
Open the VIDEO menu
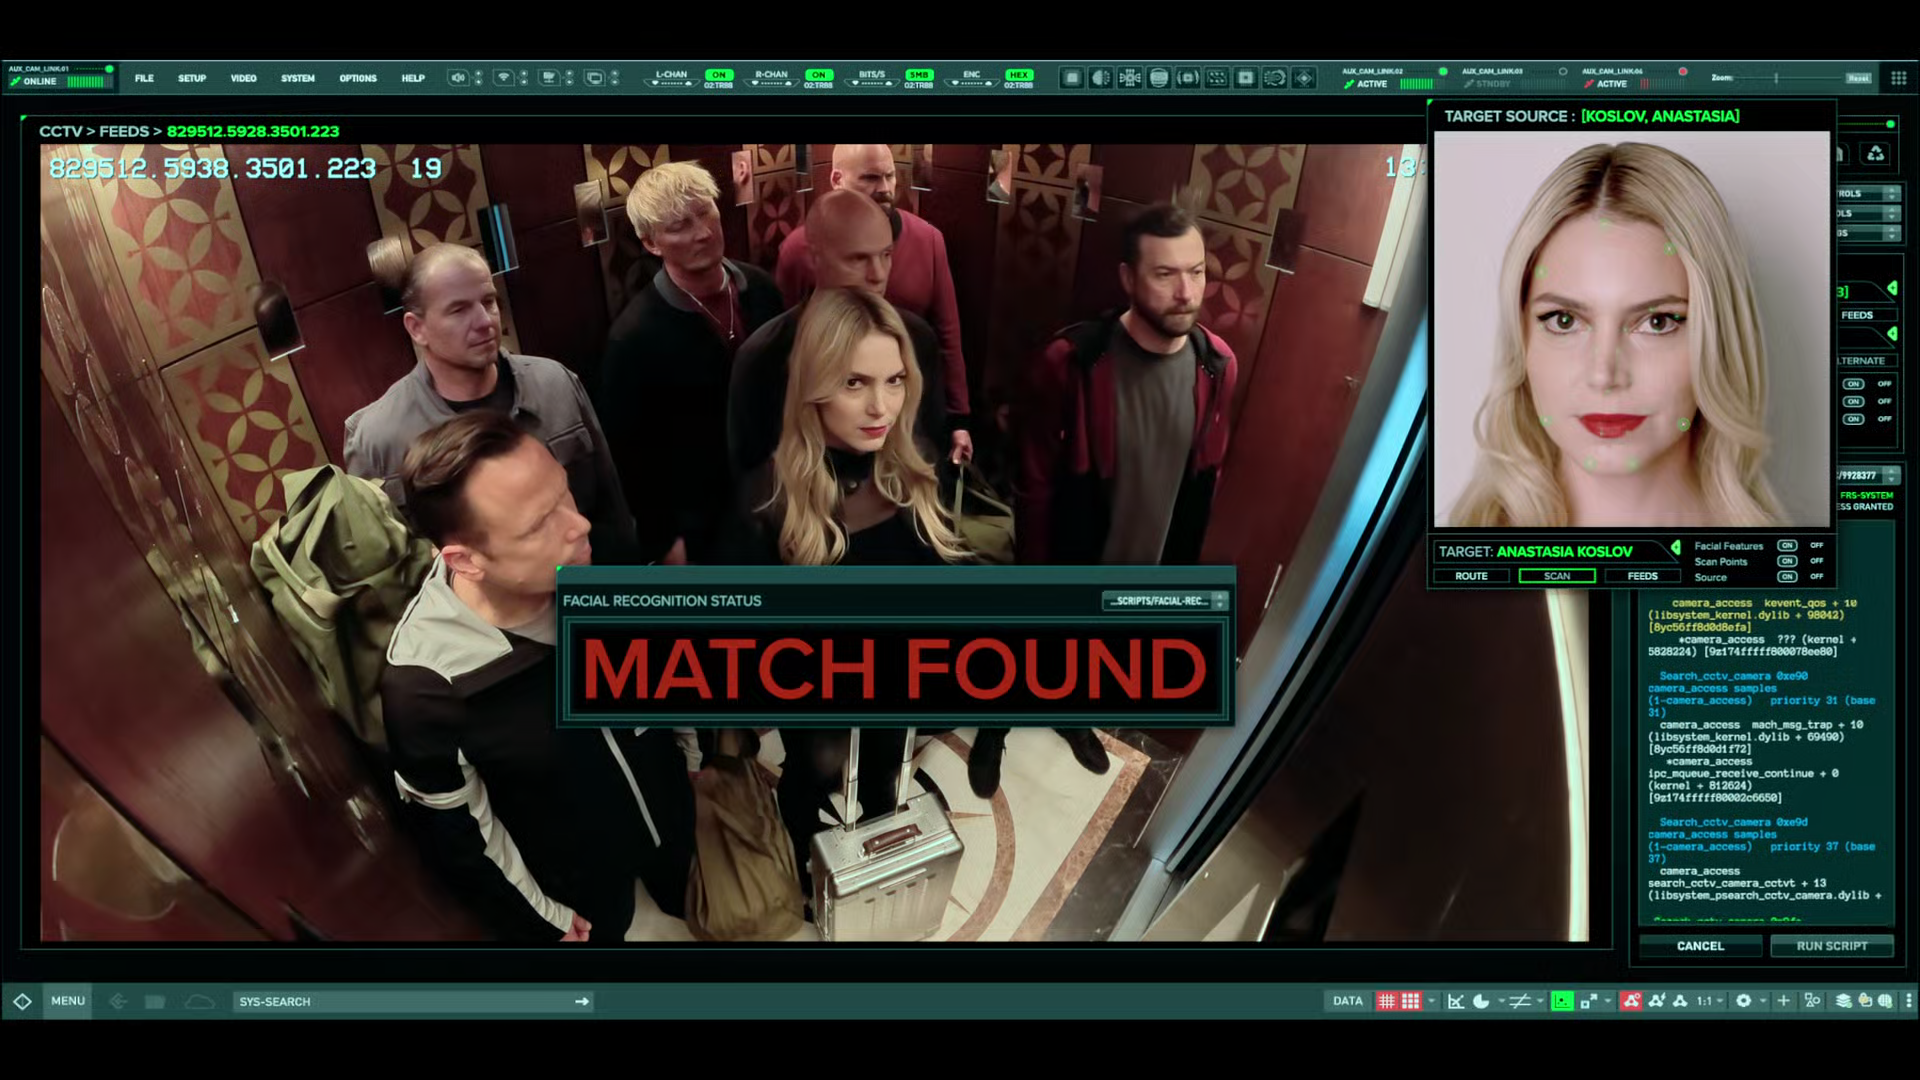click(x=243, y=78)
